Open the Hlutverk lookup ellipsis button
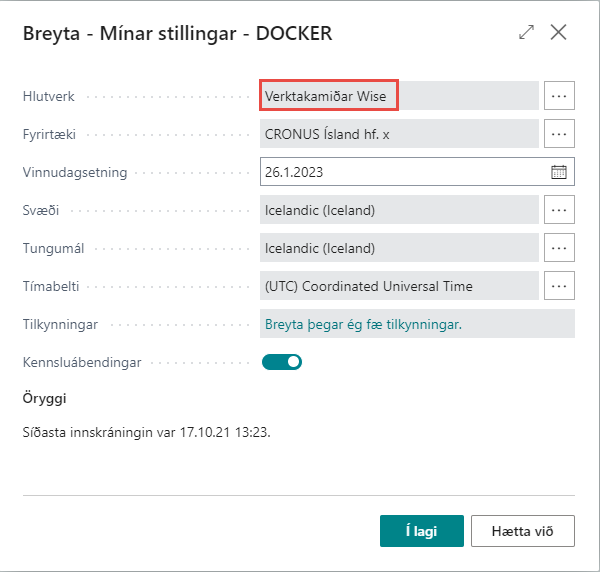Image resolution: width=600 pixels, height=572 pixels. pos(559,96)
